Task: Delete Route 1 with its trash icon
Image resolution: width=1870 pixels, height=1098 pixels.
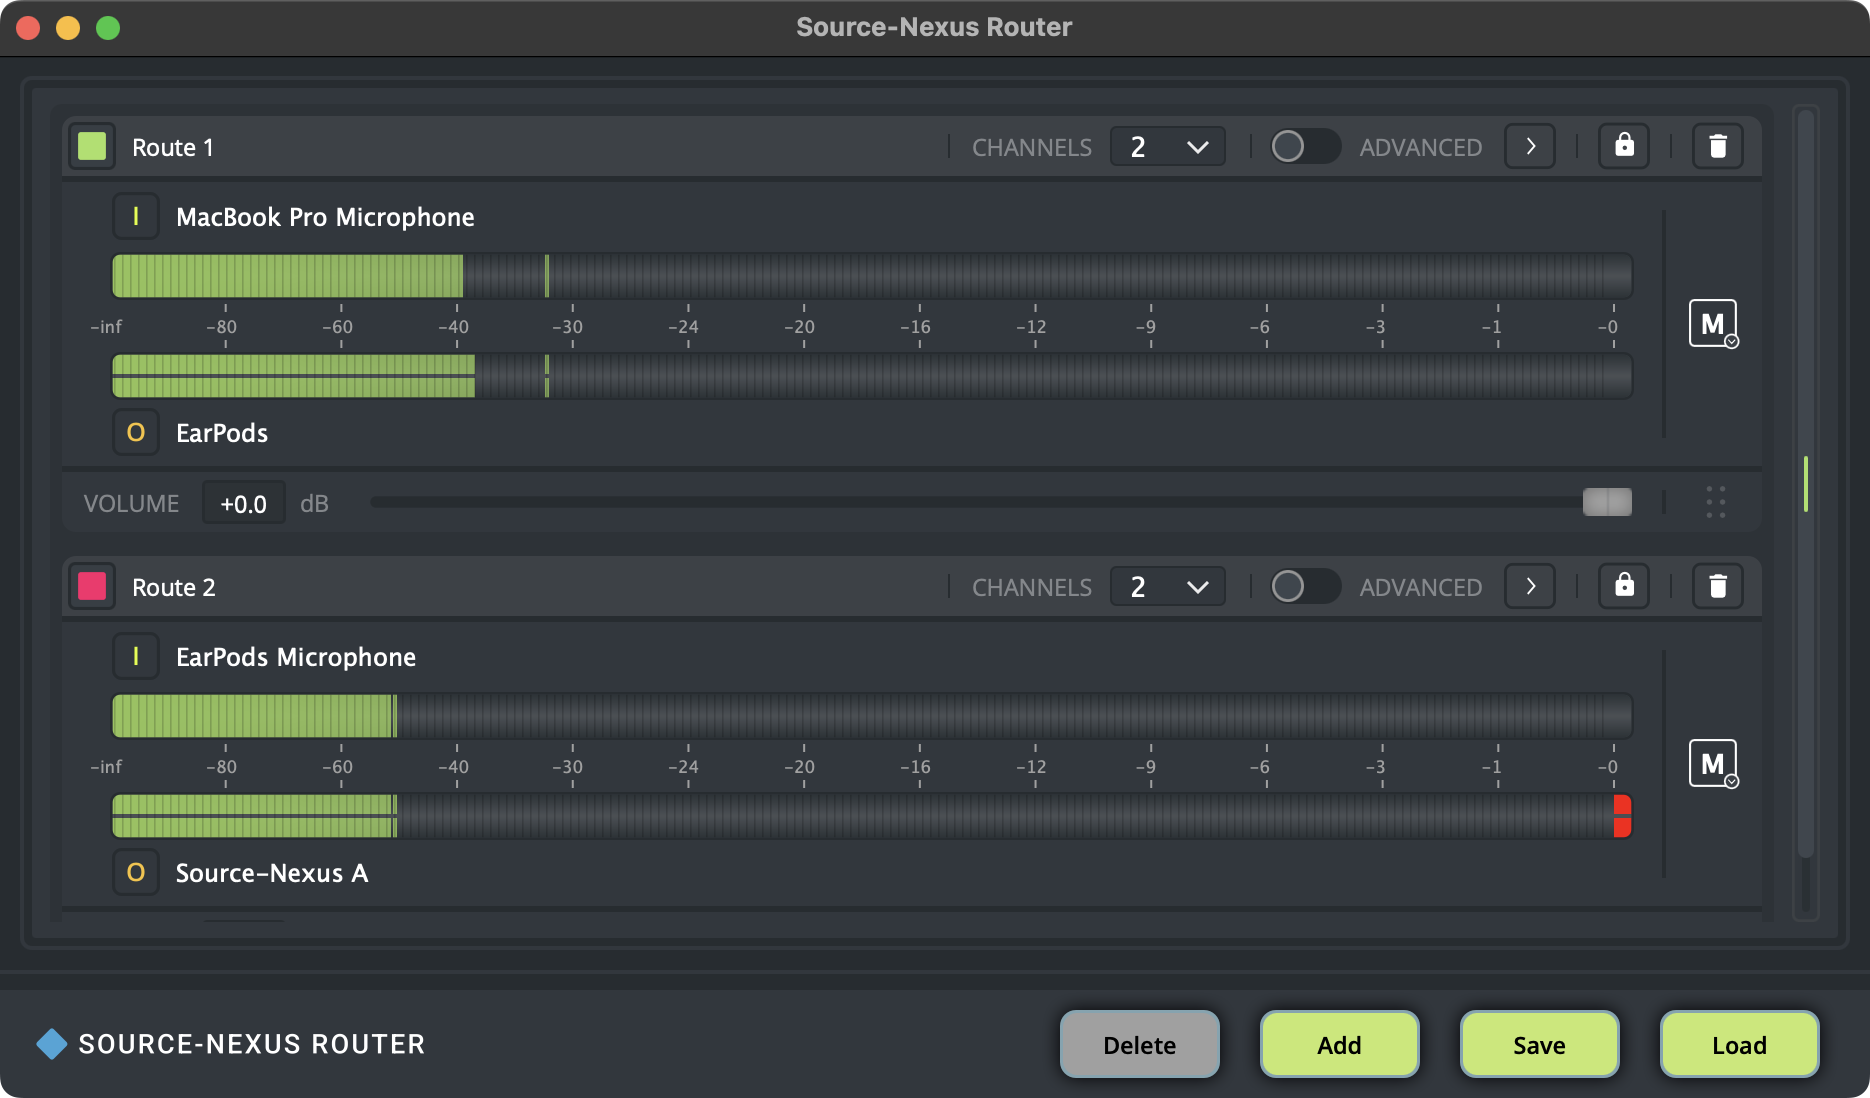Action: 1718,146
